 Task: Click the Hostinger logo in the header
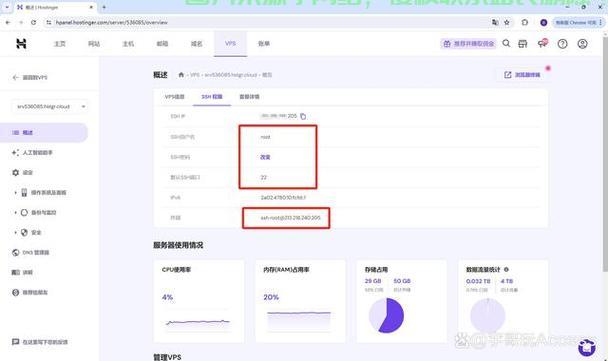(21, 43)
